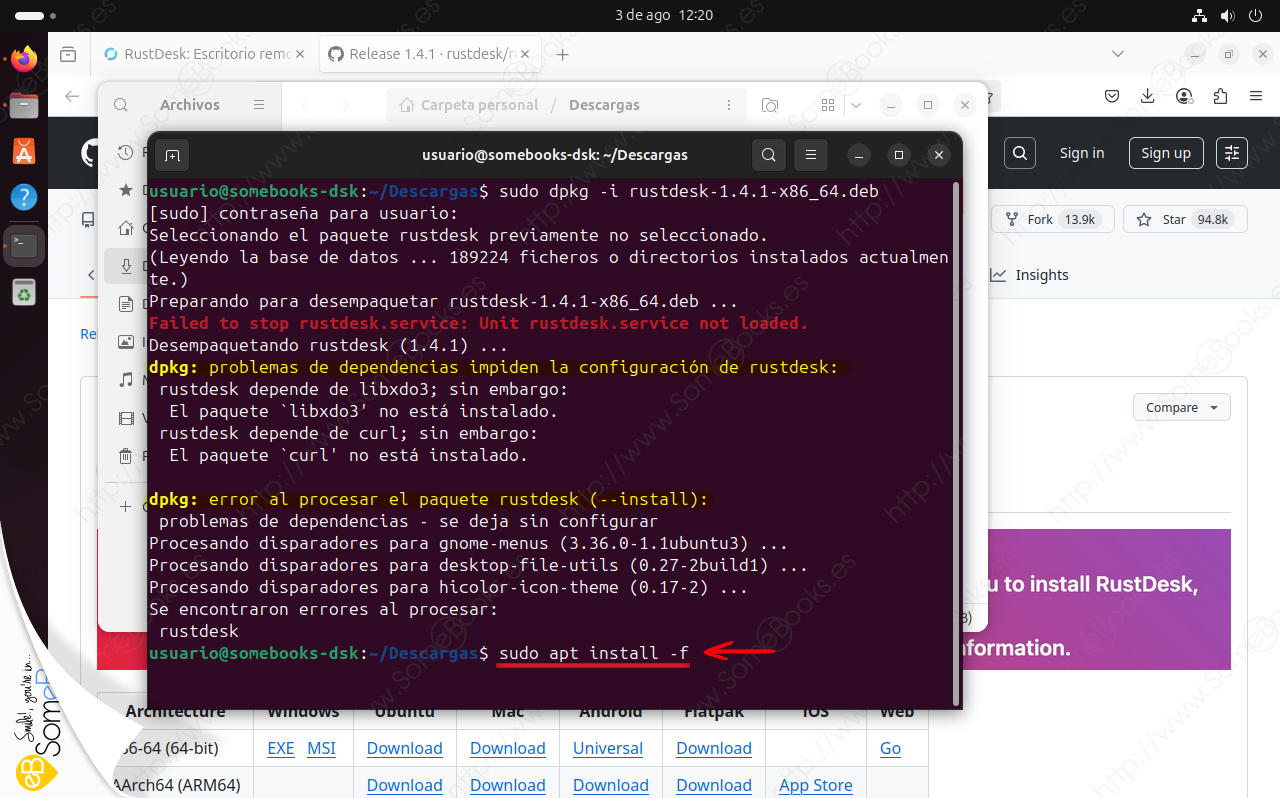Viewport: 1280px width, 798px height.
Task: Click GitHub search magnifier button
Action: [1019, 153]
